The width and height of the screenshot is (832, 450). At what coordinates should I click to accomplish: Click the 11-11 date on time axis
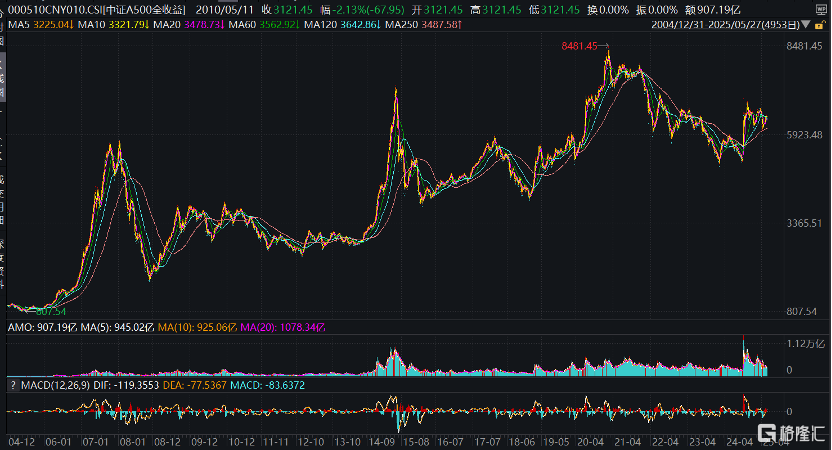pos(276,442)
